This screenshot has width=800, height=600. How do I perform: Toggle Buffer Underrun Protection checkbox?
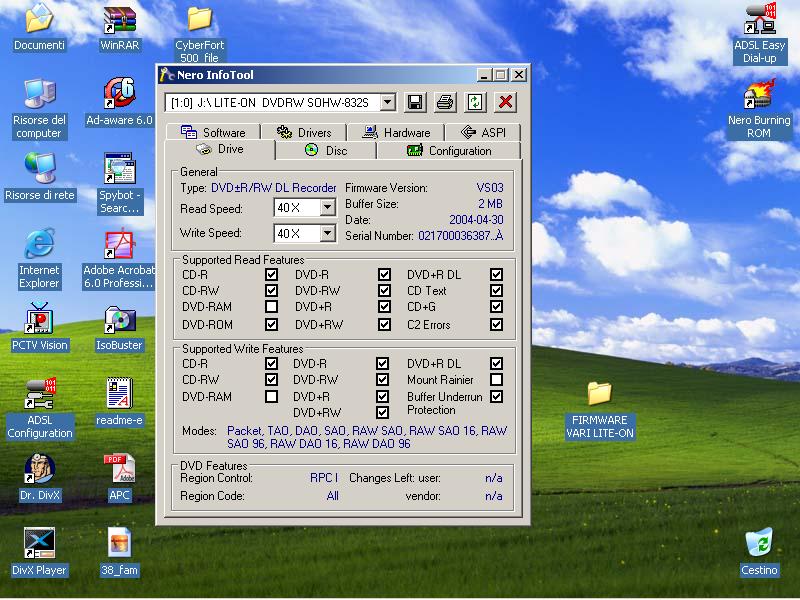point(496,396)
